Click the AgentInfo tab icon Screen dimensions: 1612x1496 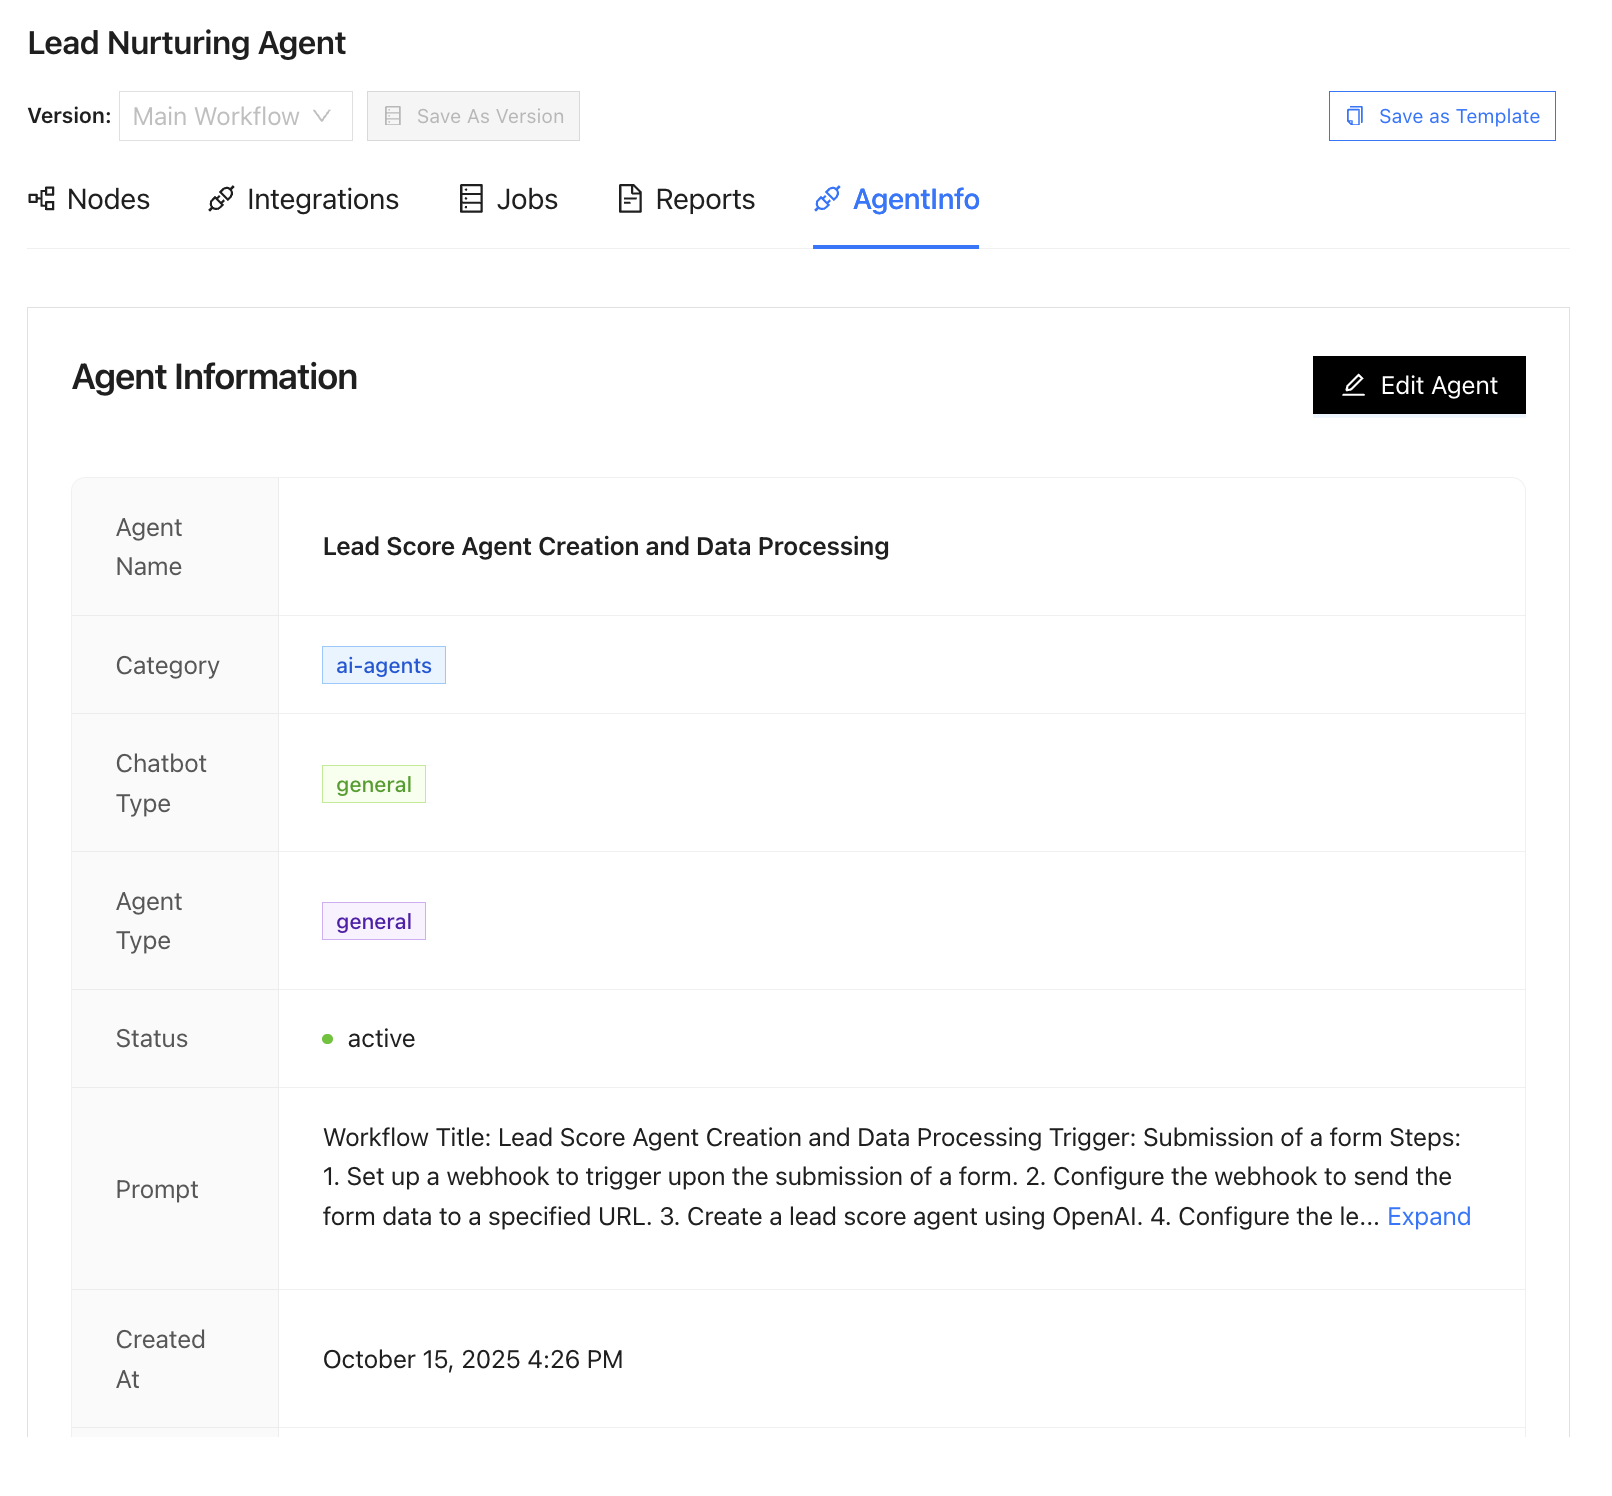[827, 199]
